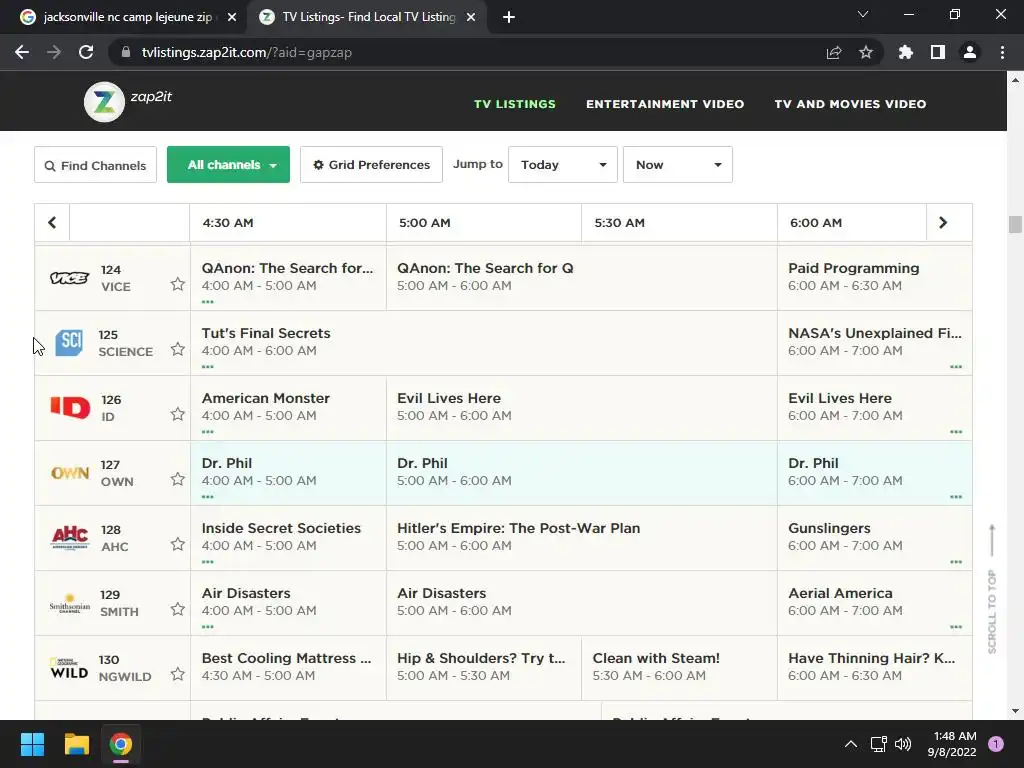
Task: Share this page icon
Action: 834,52
